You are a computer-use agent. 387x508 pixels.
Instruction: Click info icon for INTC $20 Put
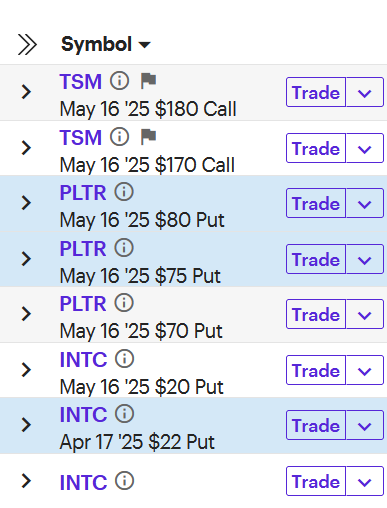[125, 359]
